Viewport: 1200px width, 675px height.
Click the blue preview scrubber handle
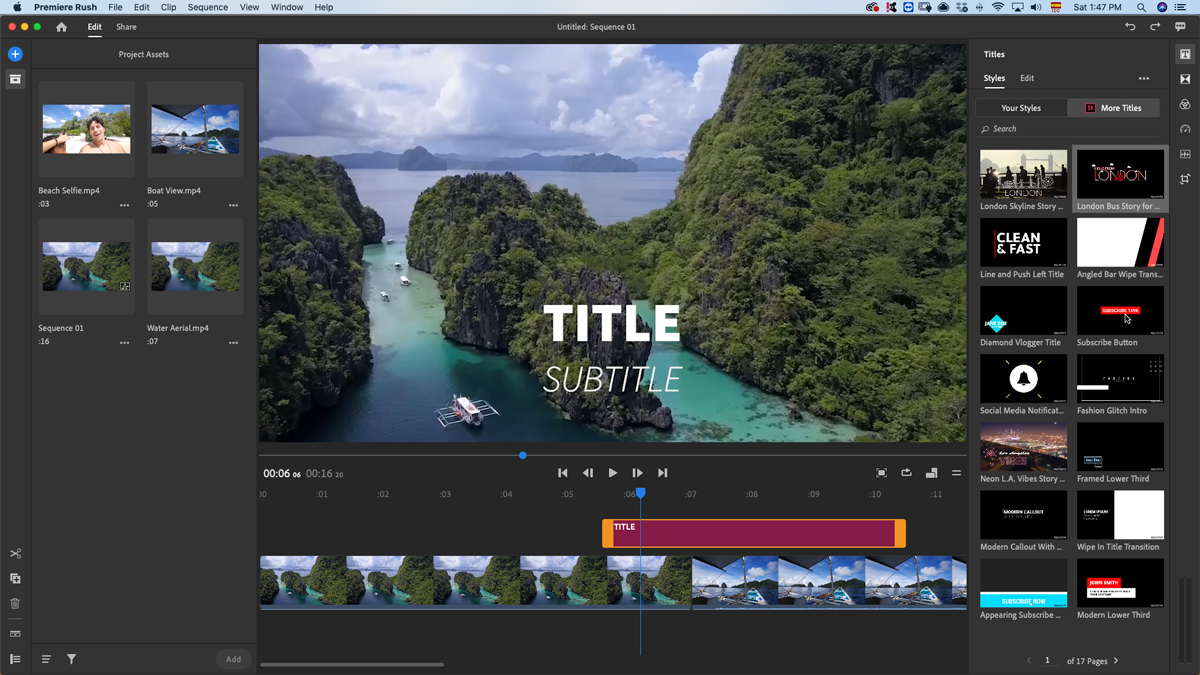(x=523, y=456)
